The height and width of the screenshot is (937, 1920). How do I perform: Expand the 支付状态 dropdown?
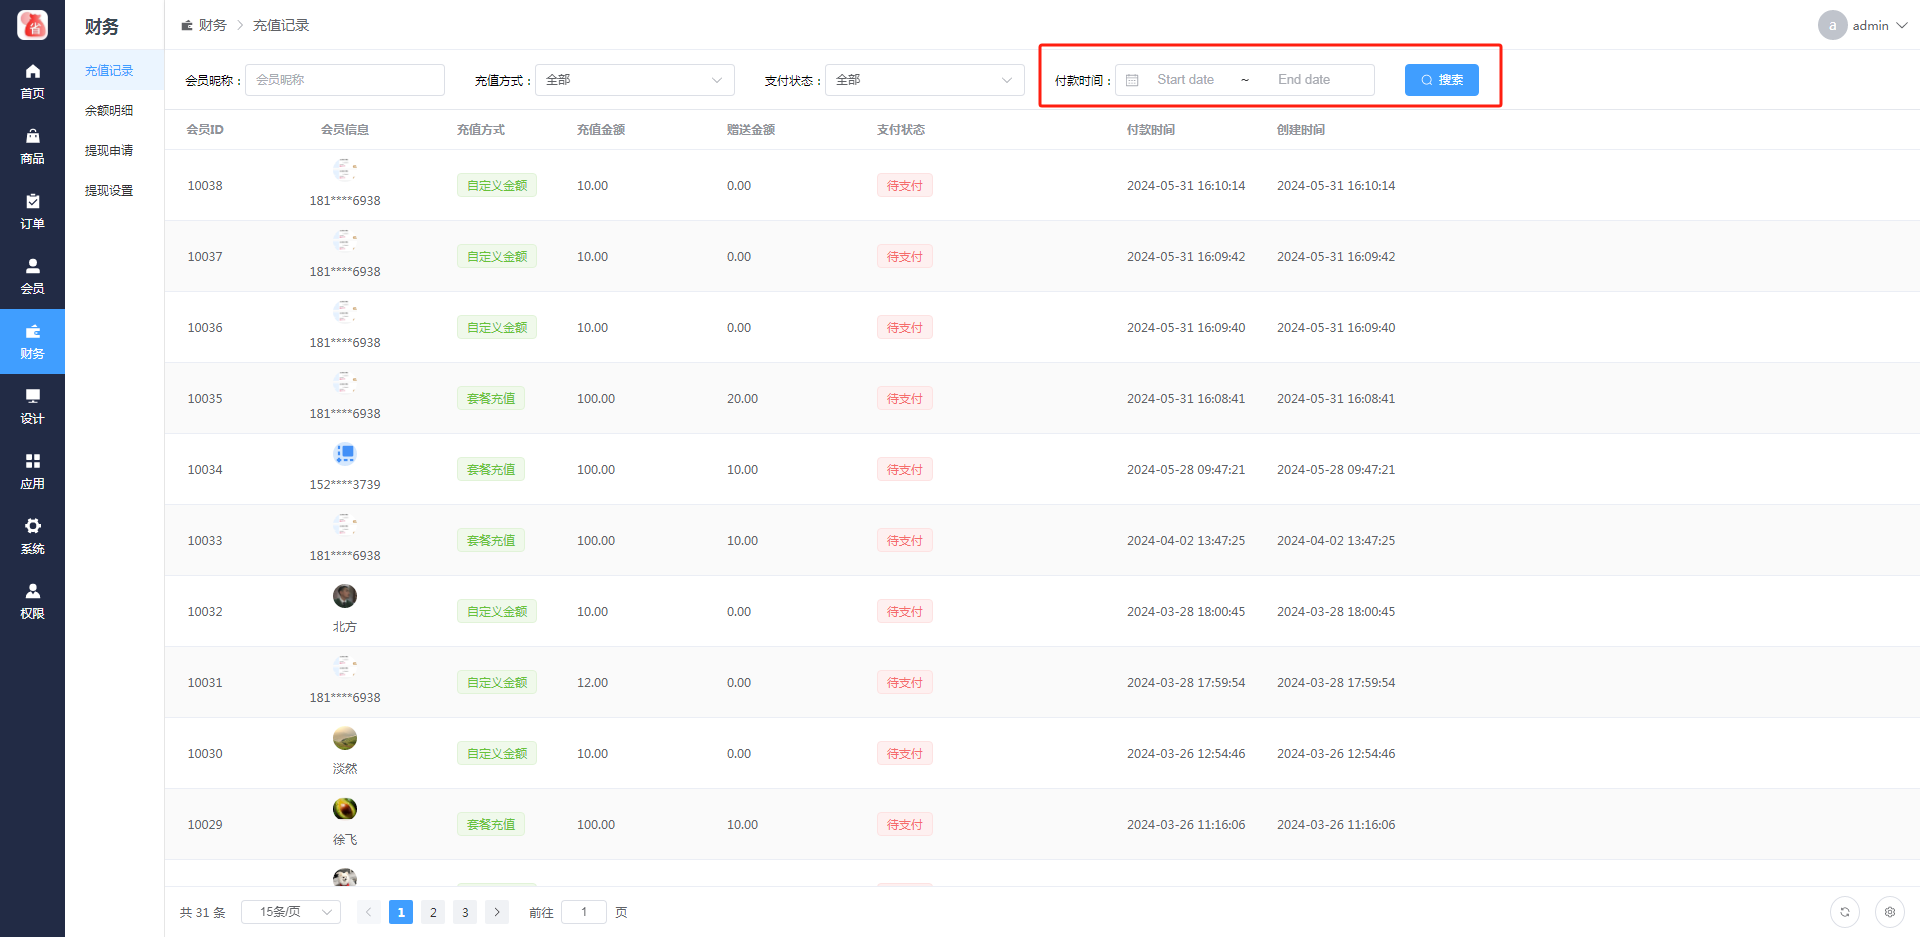click(924, 80)
